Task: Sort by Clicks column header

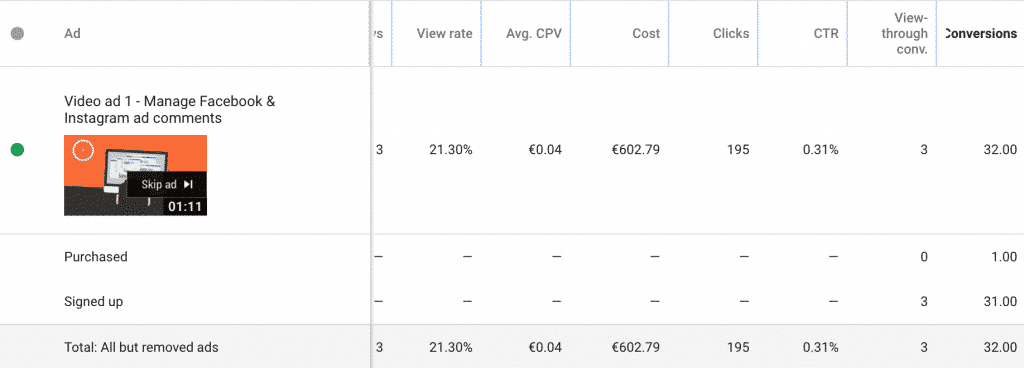Action: [x=731, y=33]
